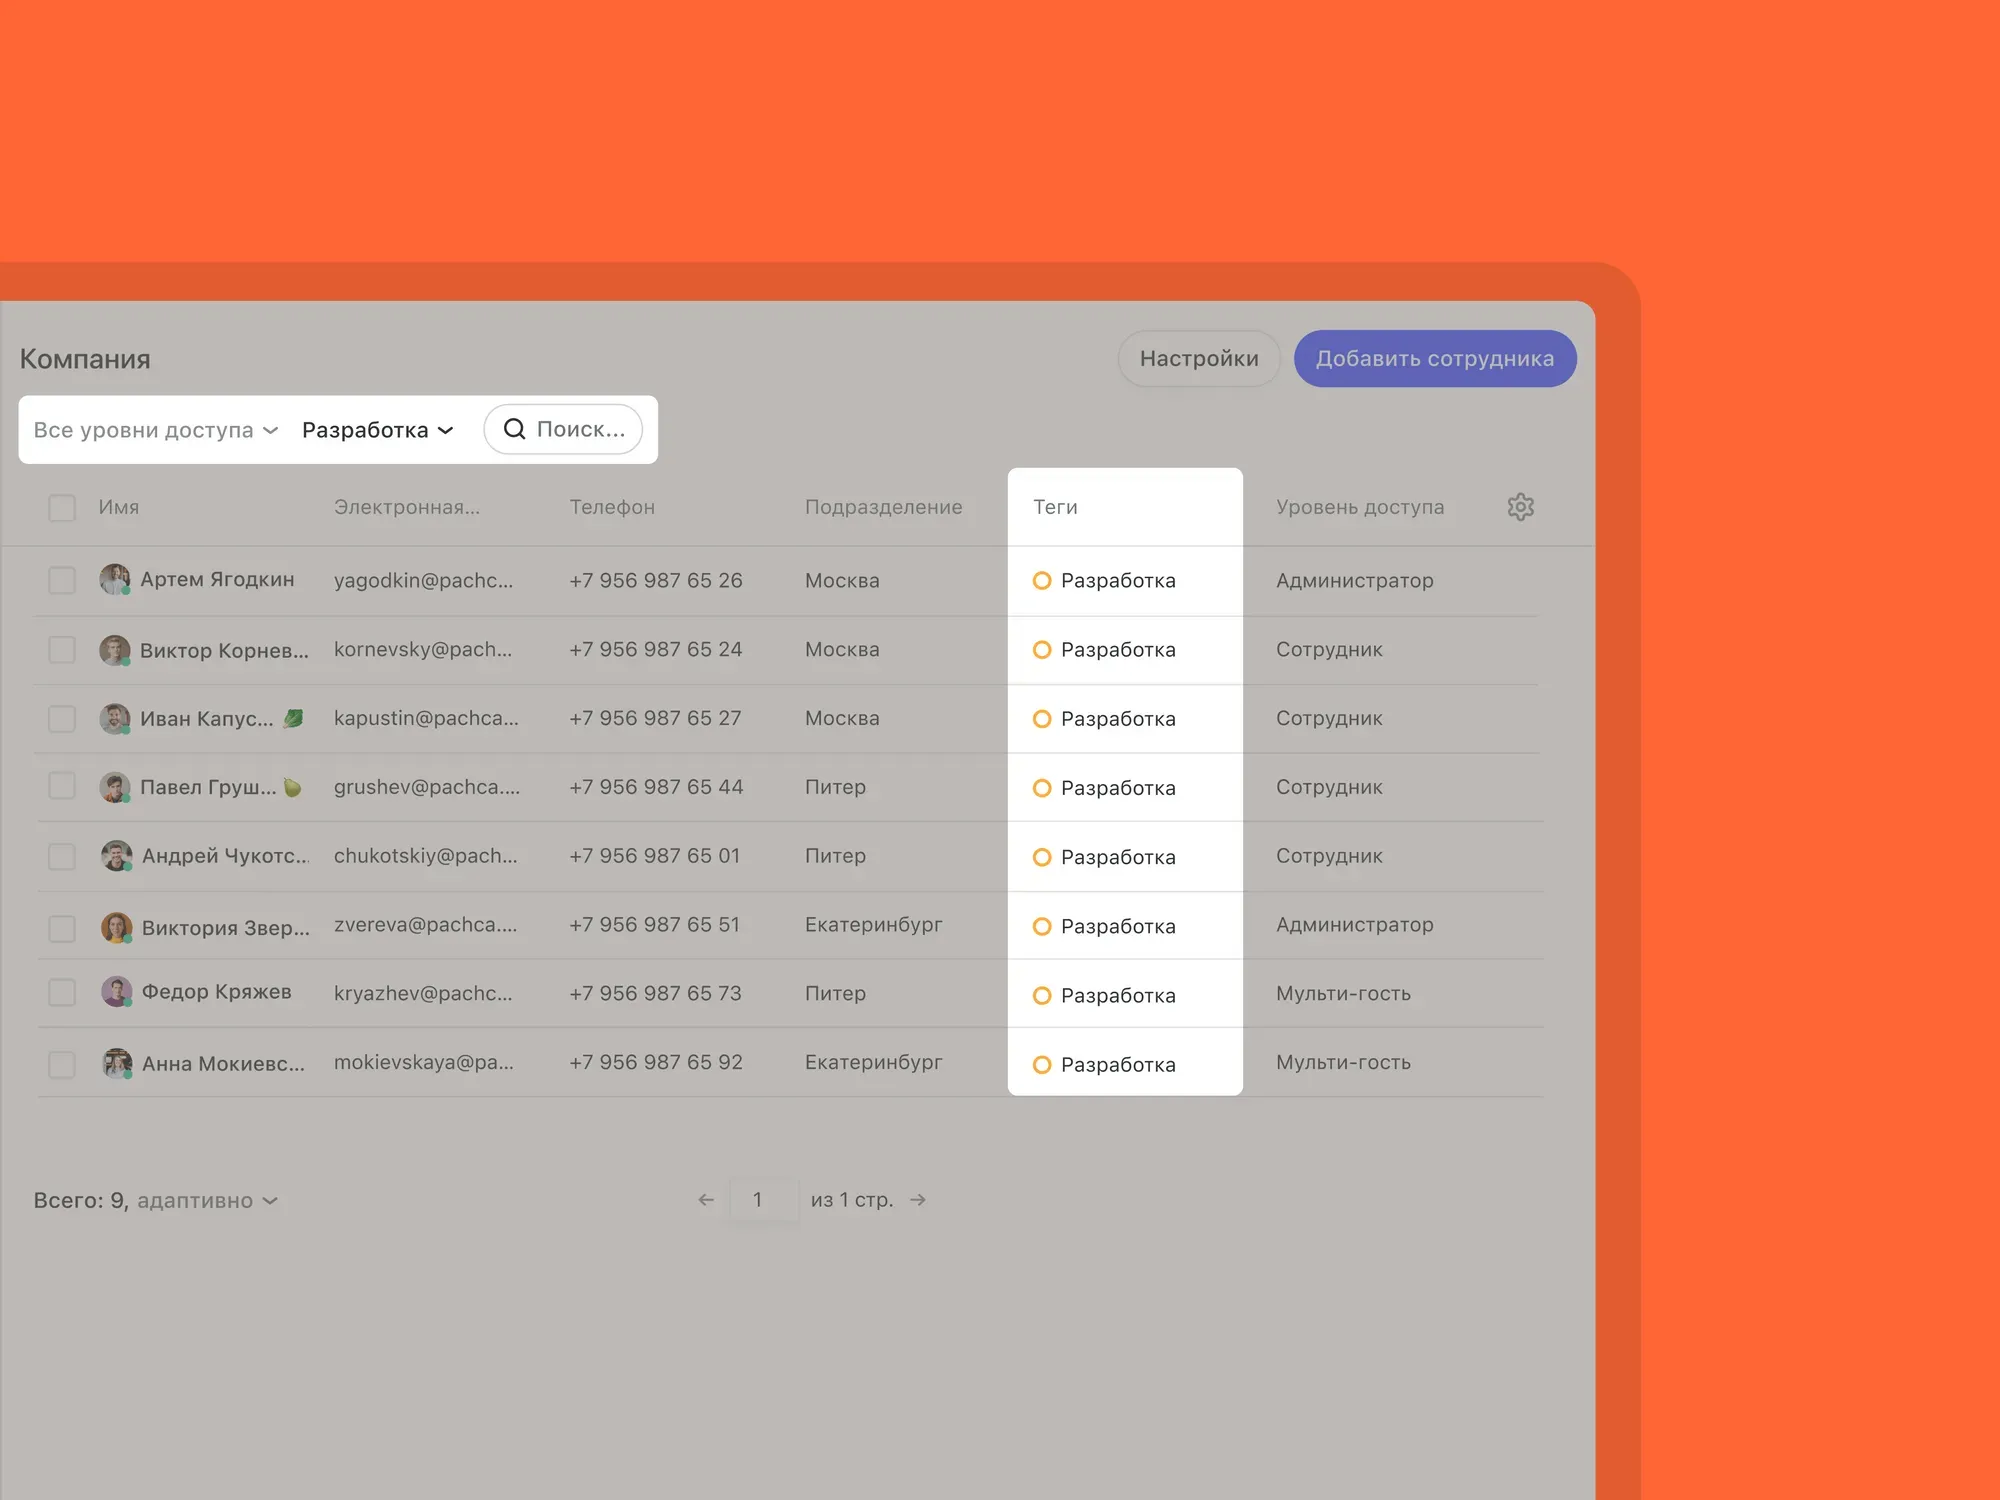Screen dimensions: 2000x1500
Task: Open Артем Ягодкин's avatar
Action: pos(115,579)
